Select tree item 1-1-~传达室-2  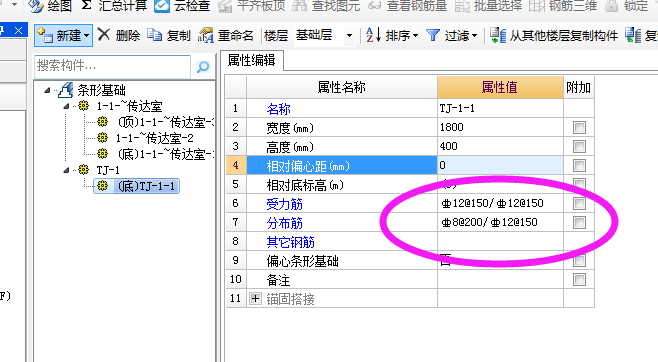(x=154, y=138)
